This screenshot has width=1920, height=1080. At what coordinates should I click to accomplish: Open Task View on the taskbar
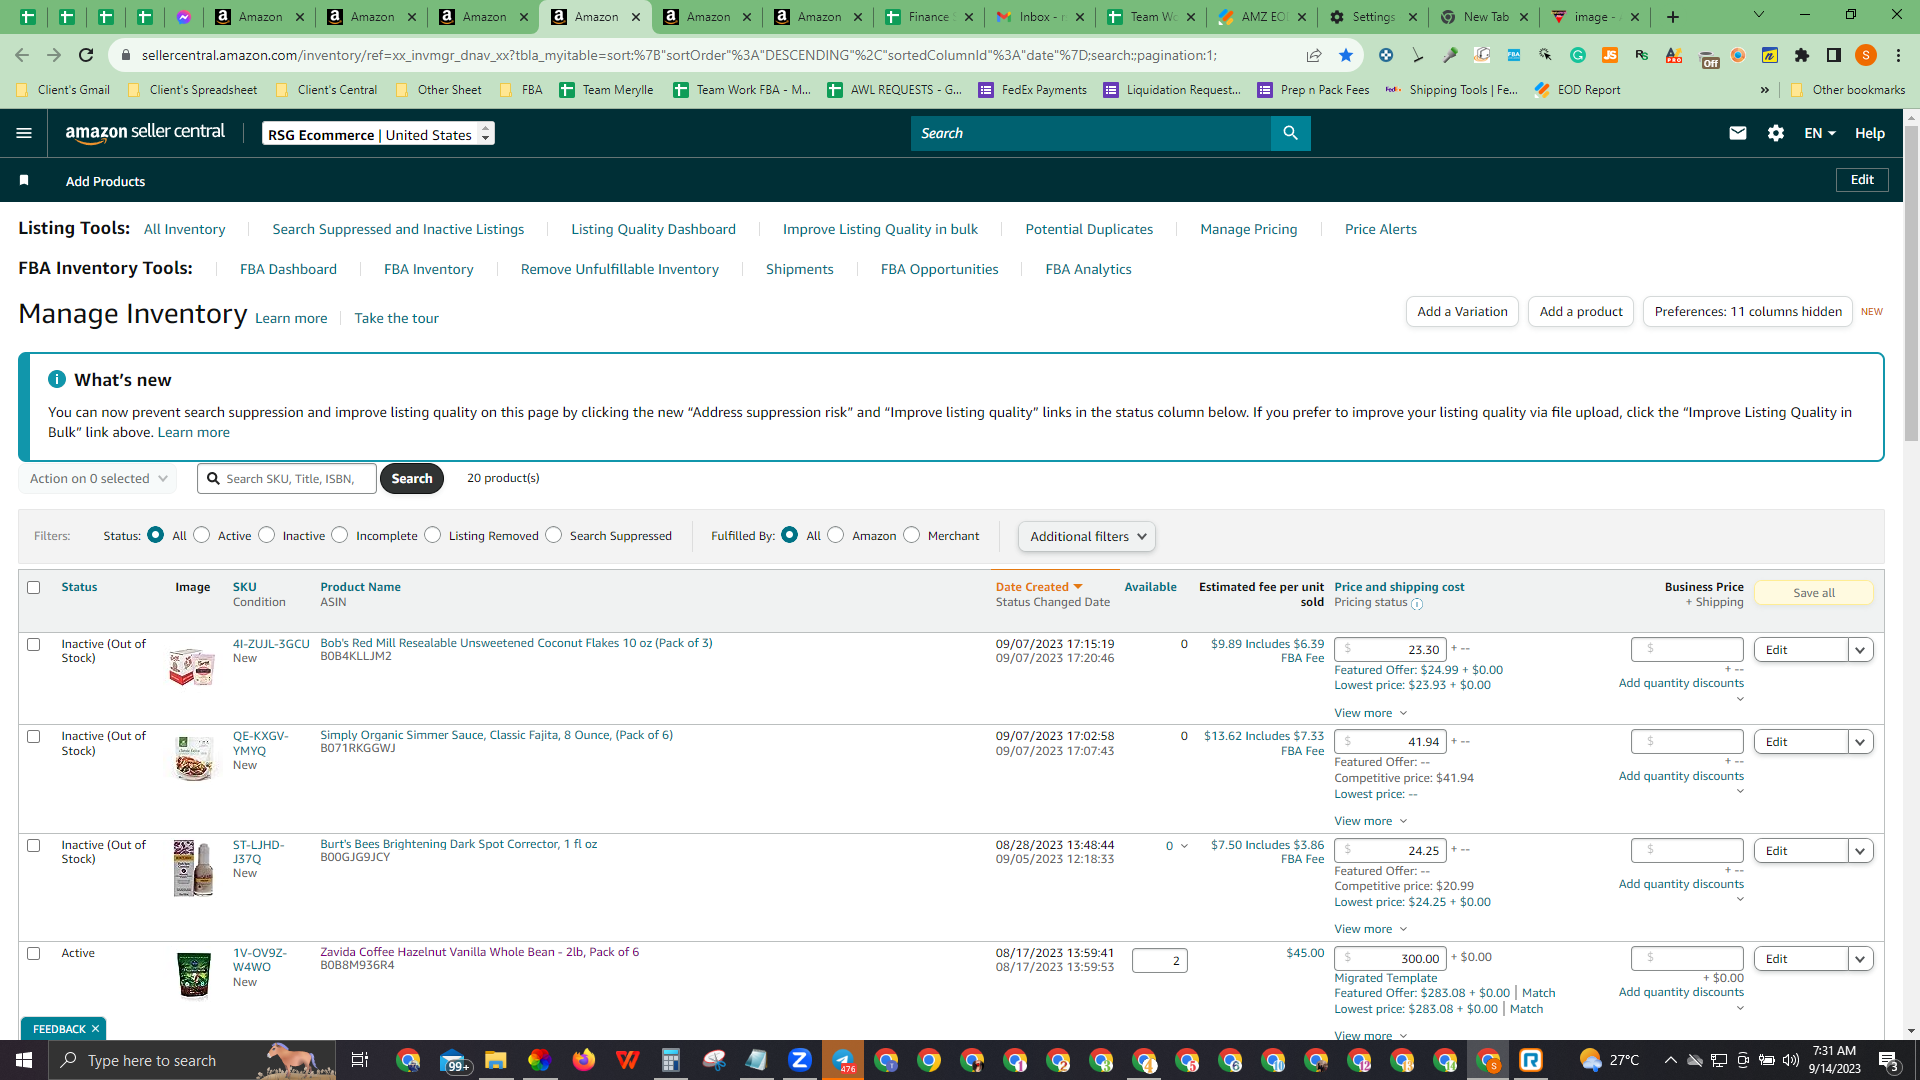360,1060
